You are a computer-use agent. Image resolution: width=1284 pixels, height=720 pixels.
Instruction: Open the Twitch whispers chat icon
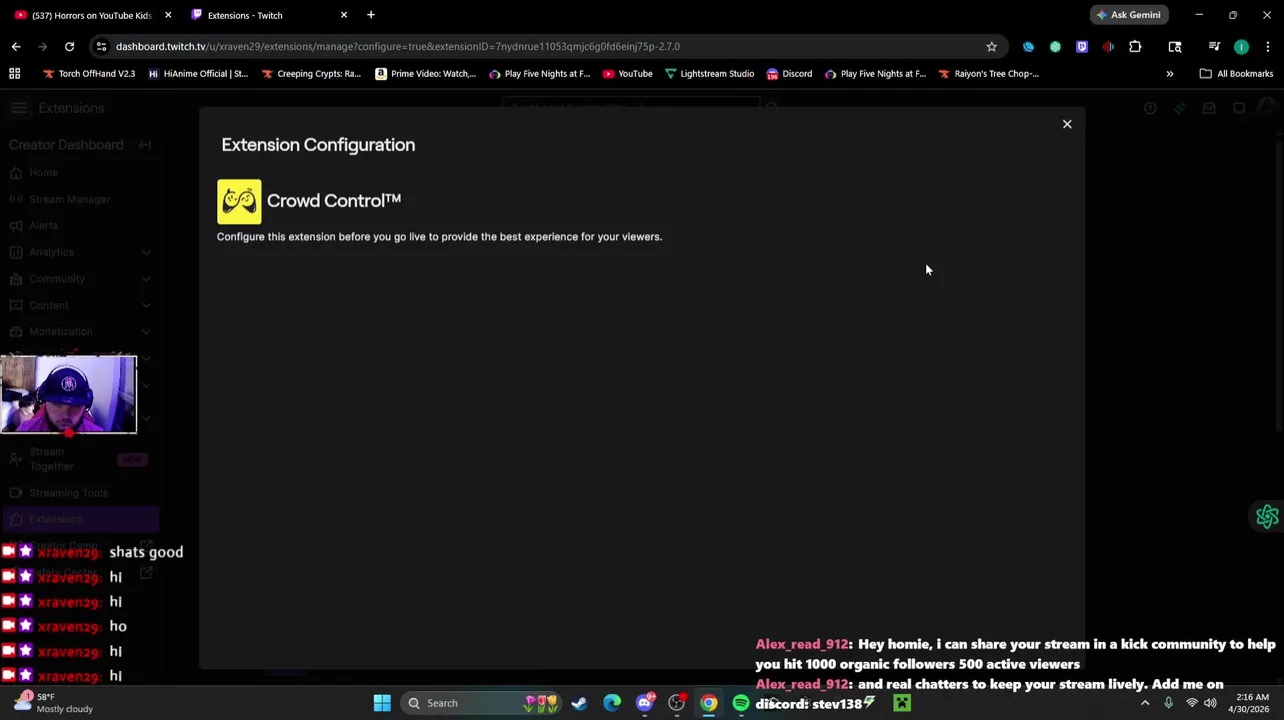coord(1239,108)
